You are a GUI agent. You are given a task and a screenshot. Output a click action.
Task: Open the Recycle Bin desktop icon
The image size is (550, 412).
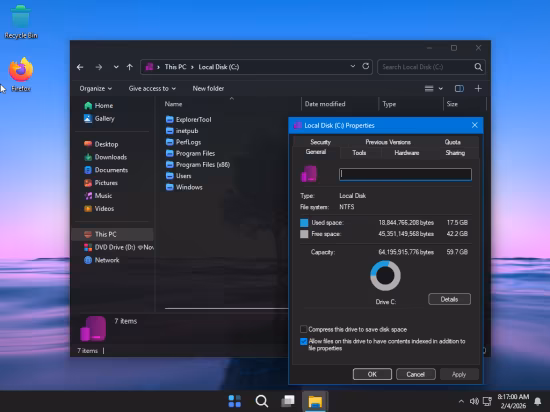tap(21, 22)
